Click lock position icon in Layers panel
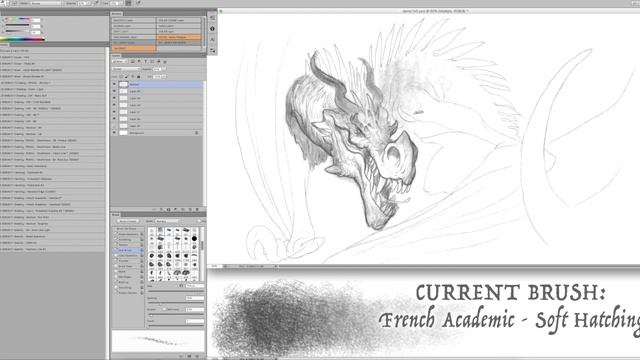640x360 pixels. tap(133, 76)
